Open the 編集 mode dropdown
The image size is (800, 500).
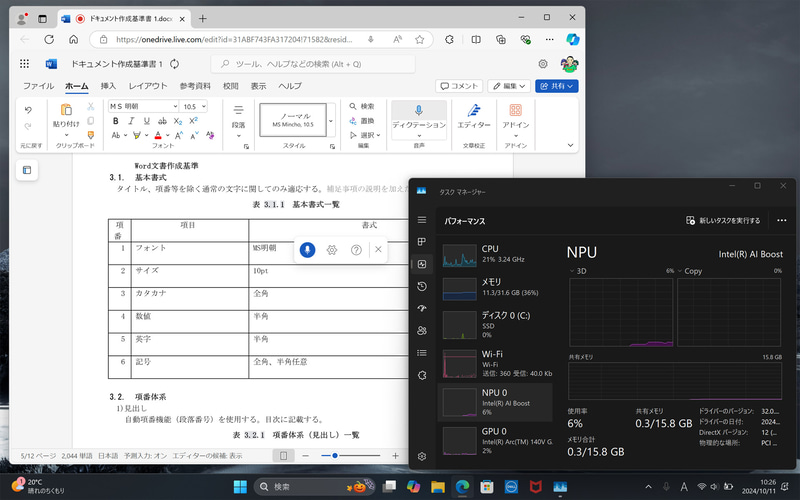coord(509,86)
